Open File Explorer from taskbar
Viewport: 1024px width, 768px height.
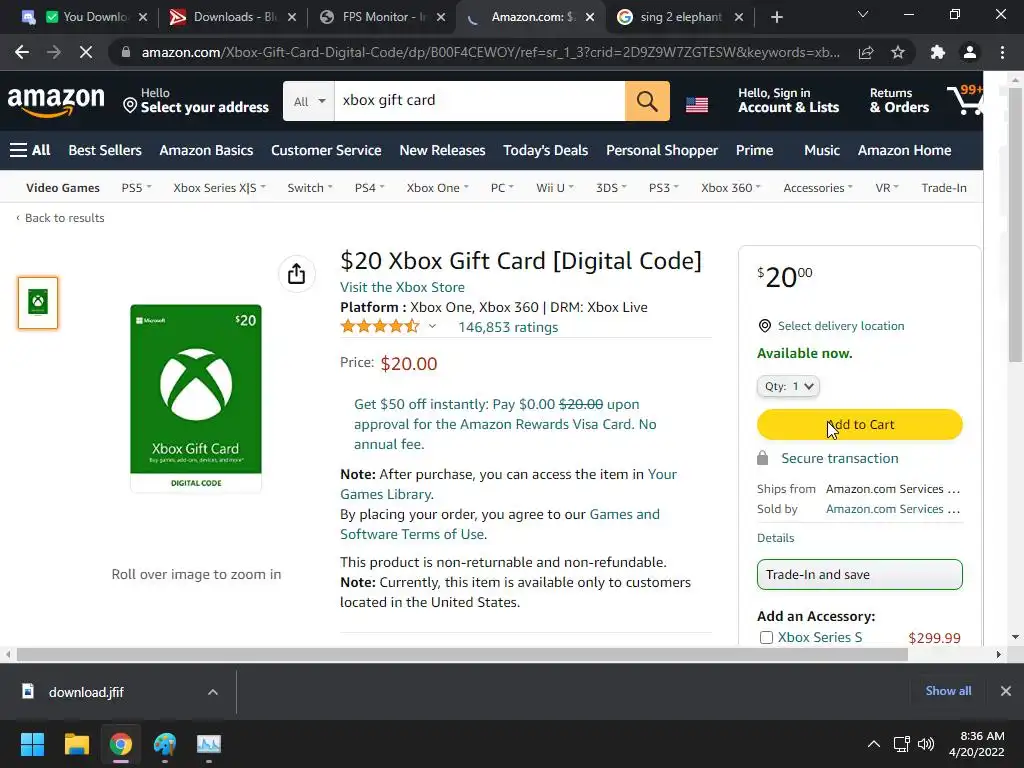pos(76,744)
